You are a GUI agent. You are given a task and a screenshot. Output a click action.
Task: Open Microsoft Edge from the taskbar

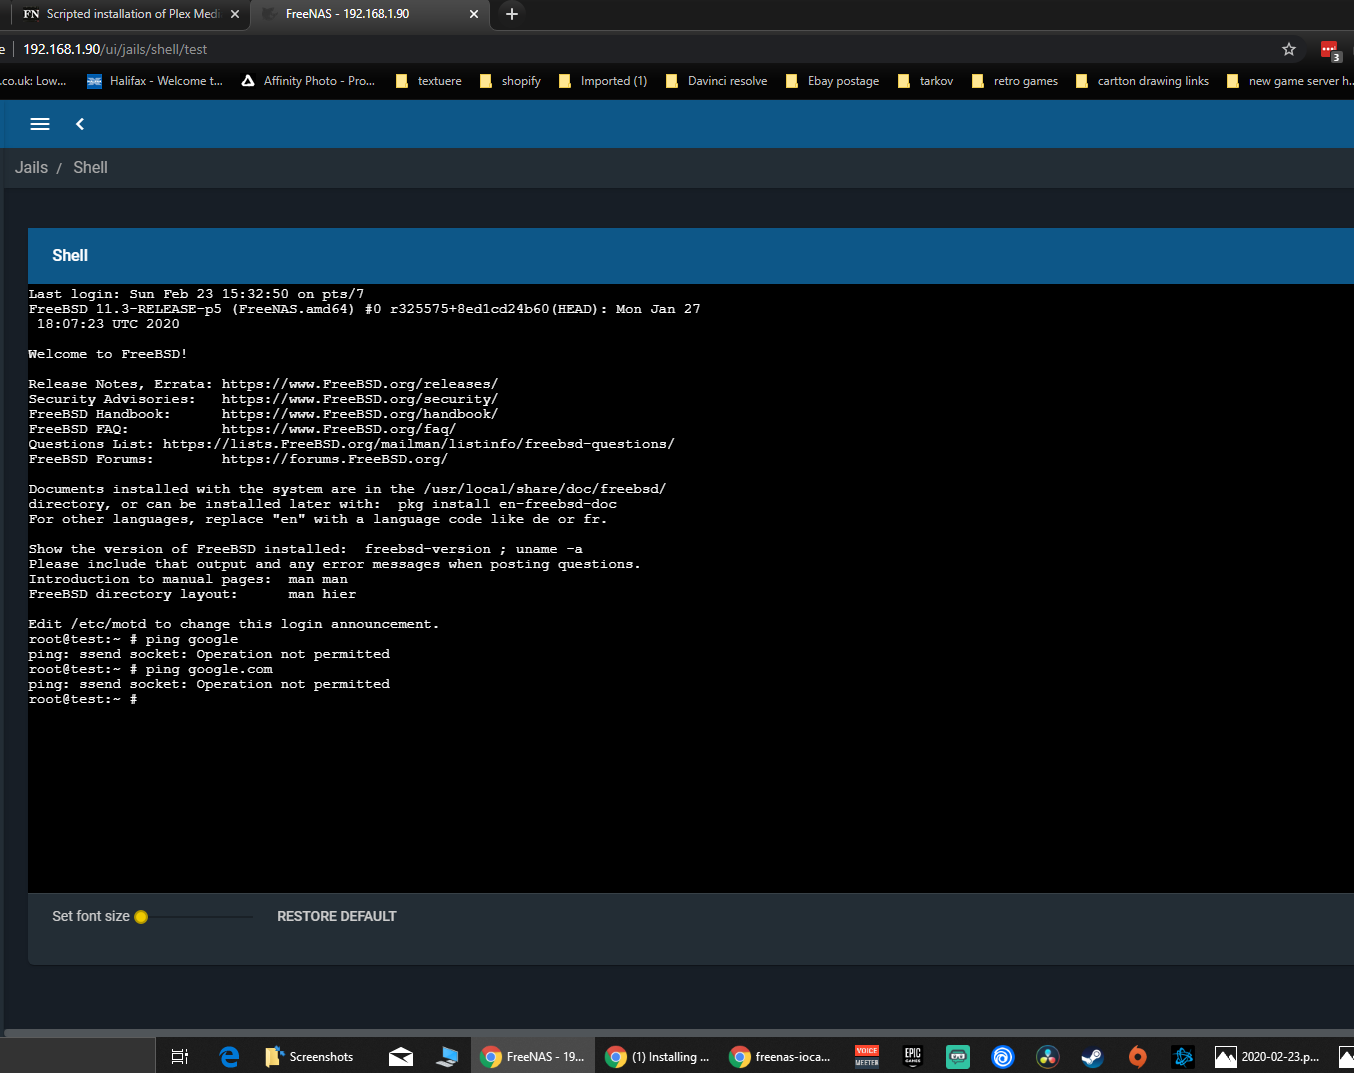coord(229,1056)
